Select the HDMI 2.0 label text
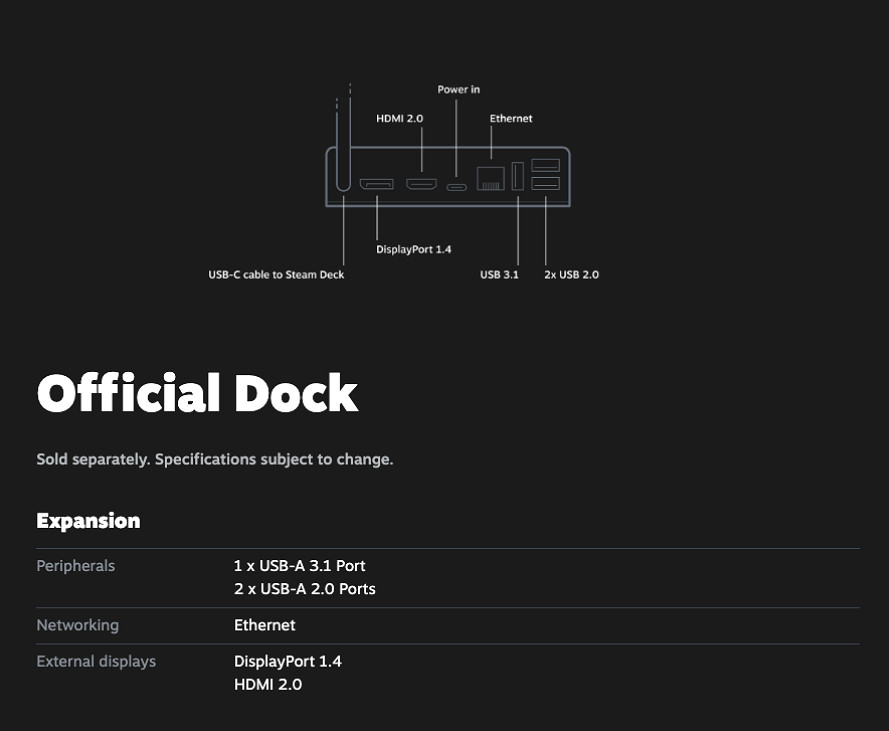 pos(399,118)
